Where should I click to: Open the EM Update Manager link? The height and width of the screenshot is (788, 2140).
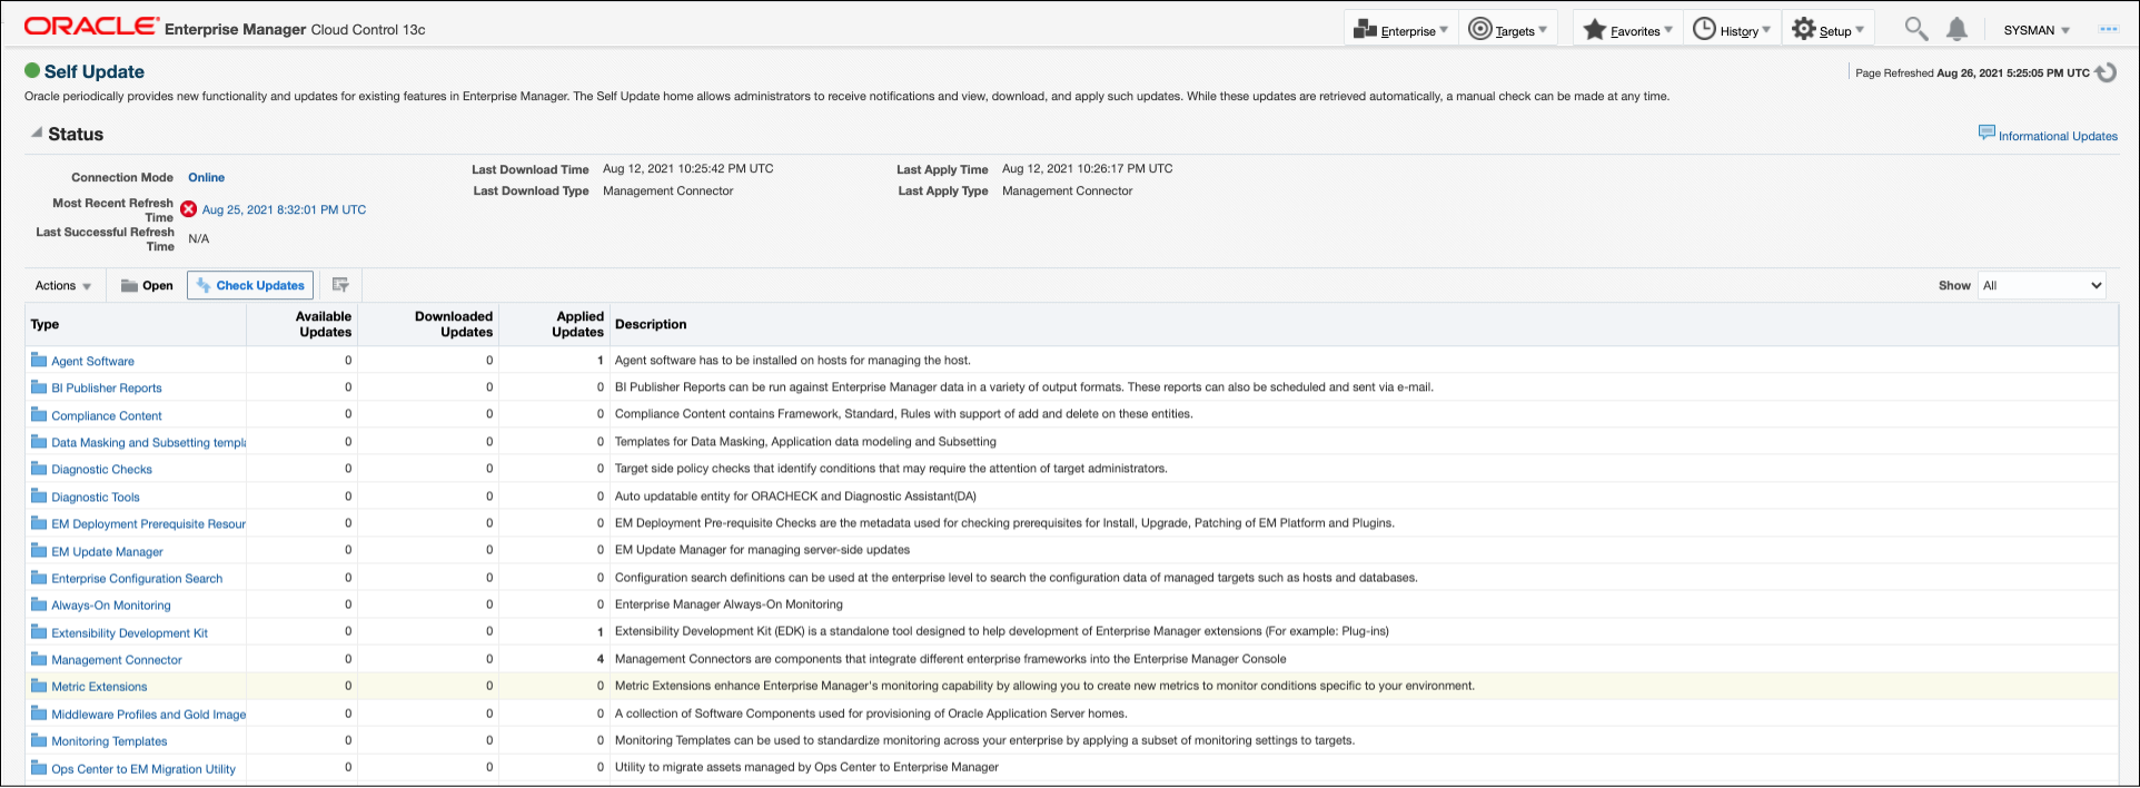[x=107, y=551]
